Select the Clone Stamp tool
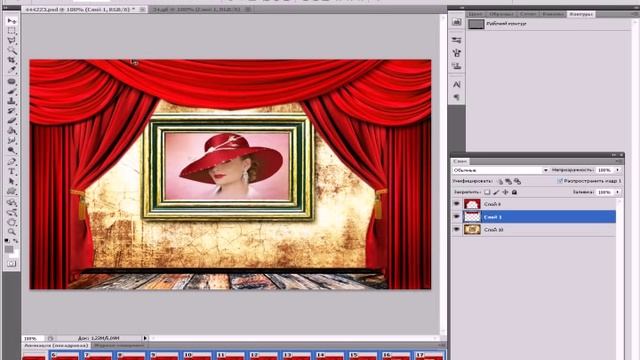 pyautogui.click(x=12, y=101)
